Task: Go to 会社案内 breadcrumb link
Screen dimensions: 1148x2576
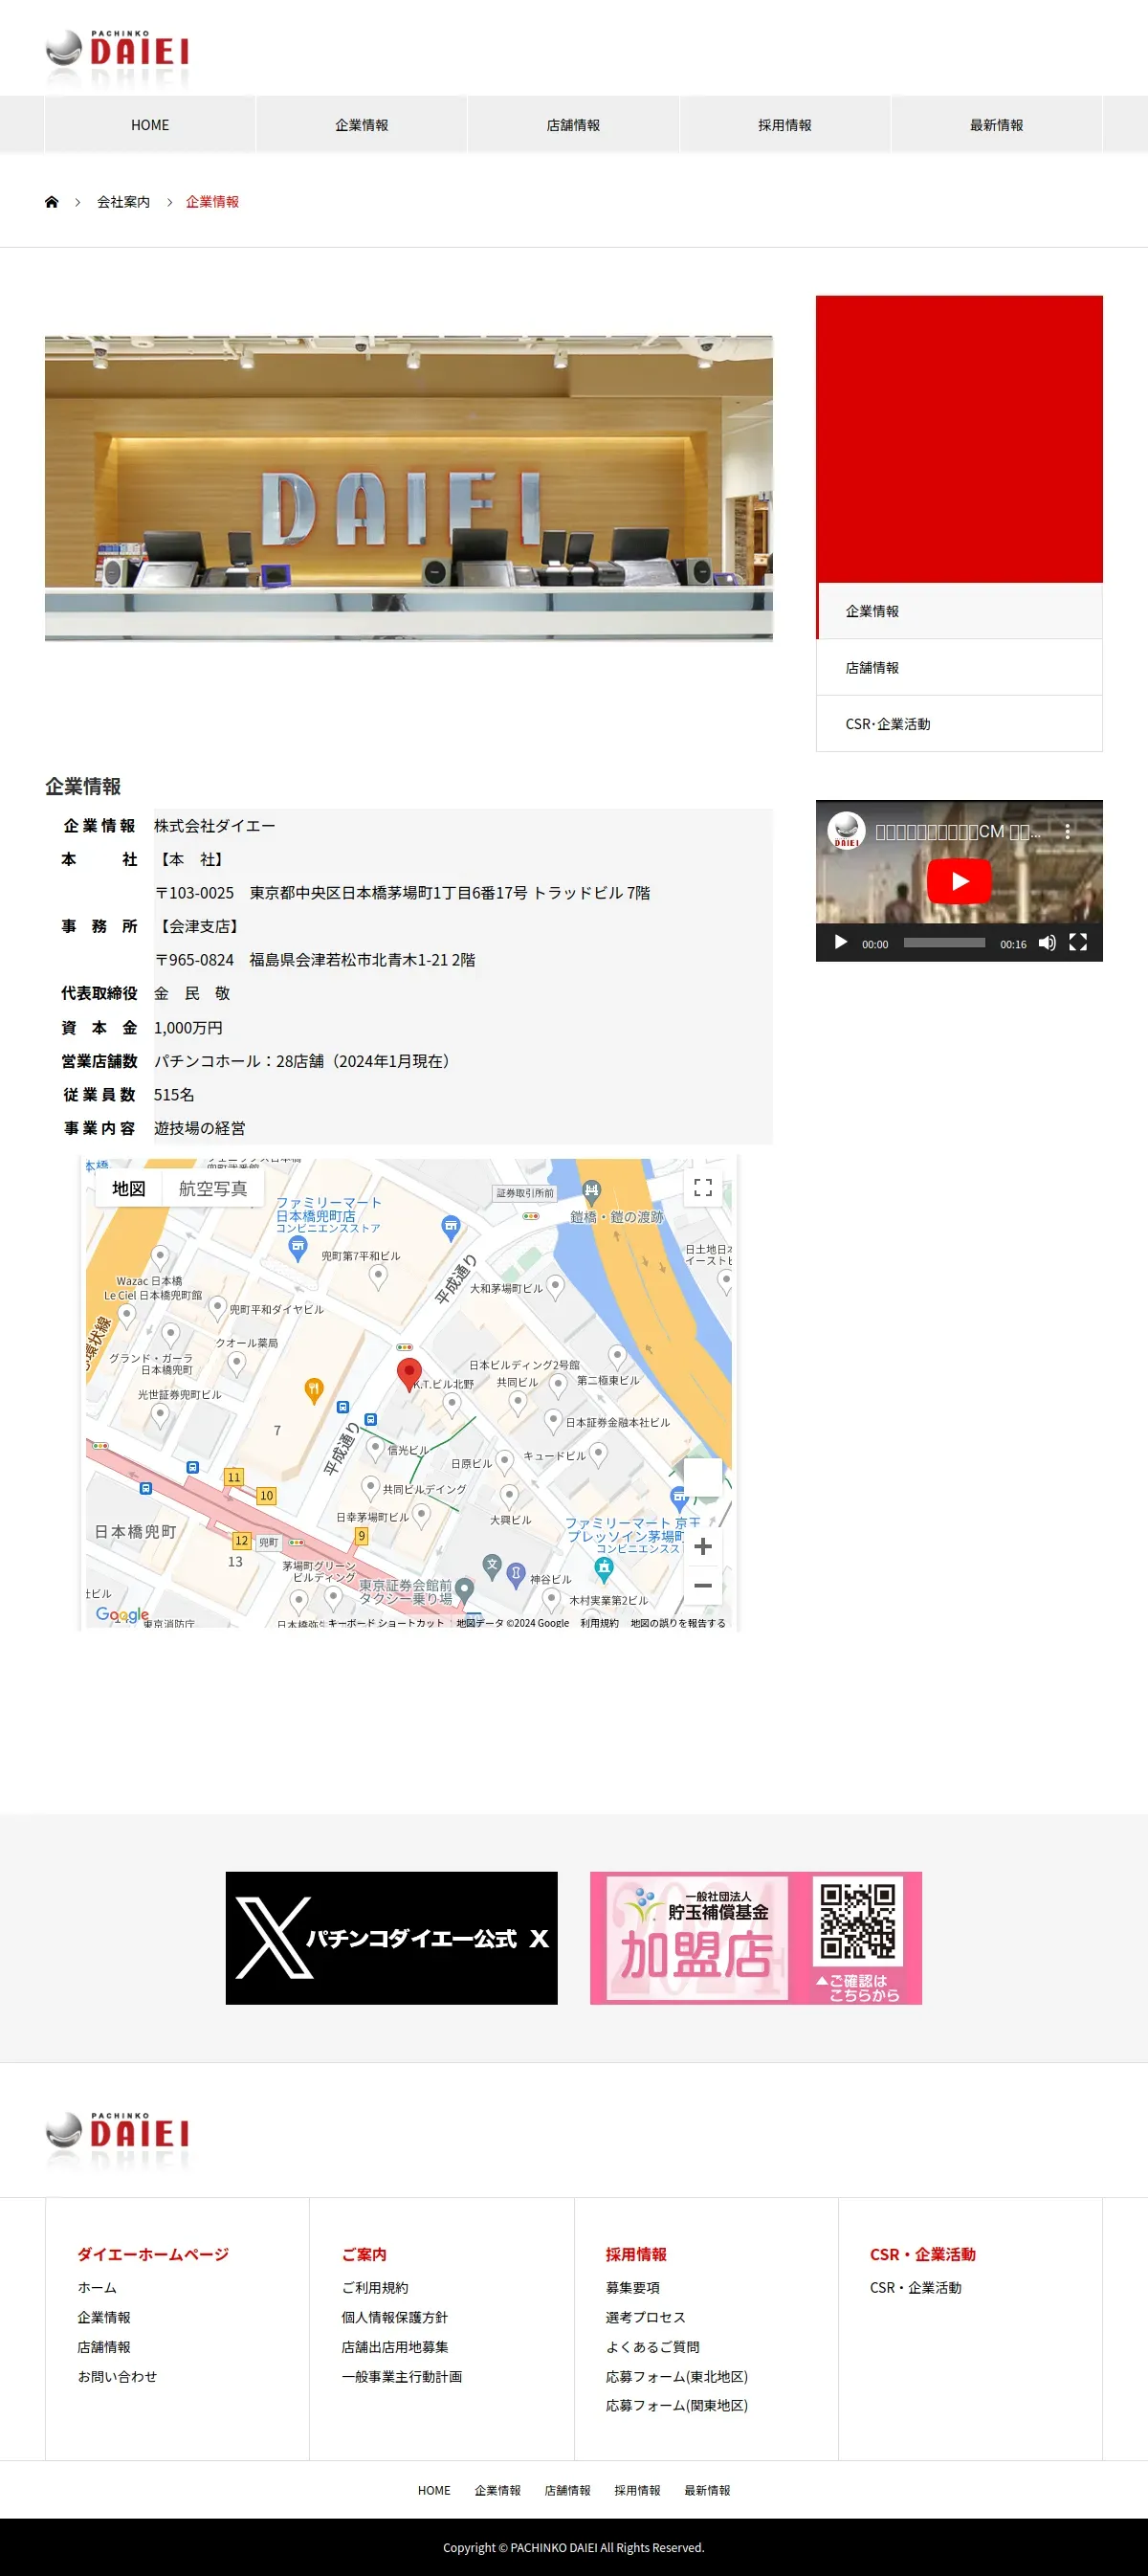Action: coord(123,202)
